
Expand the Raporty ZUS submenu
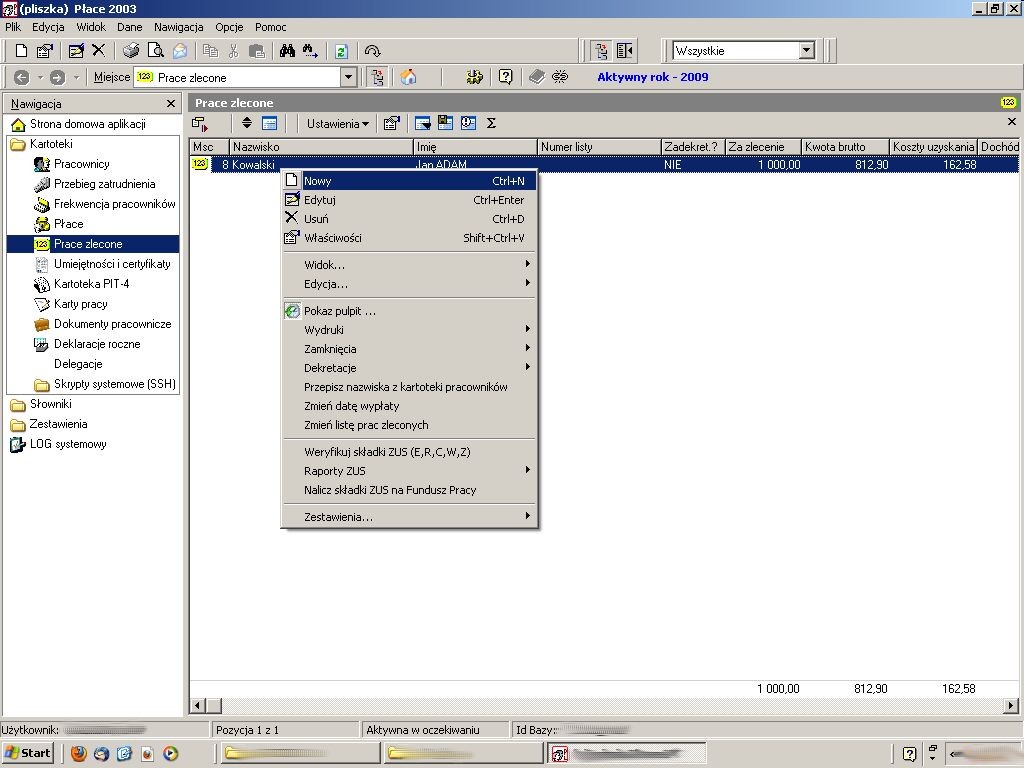409,471
